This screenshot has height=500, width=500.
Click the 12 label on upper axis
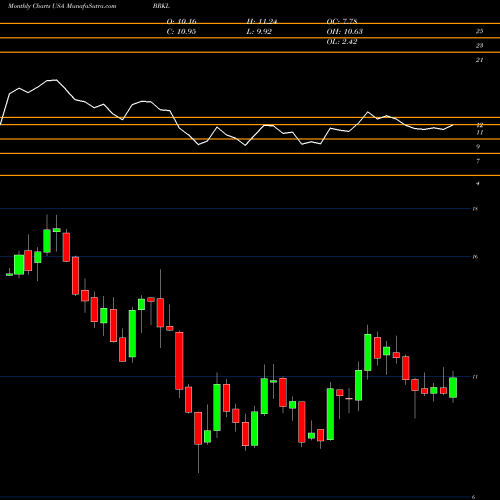(x=479, y=125)
